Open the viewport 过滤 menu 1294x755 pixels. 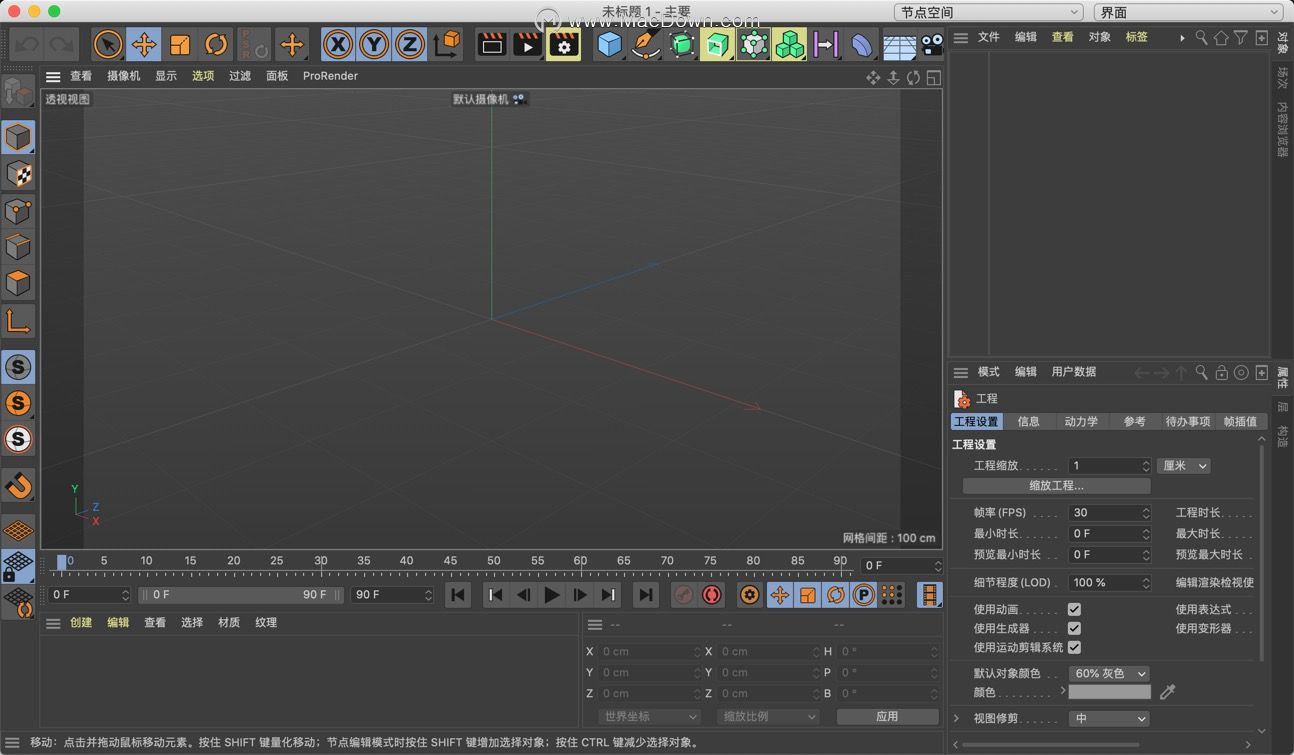240,76
